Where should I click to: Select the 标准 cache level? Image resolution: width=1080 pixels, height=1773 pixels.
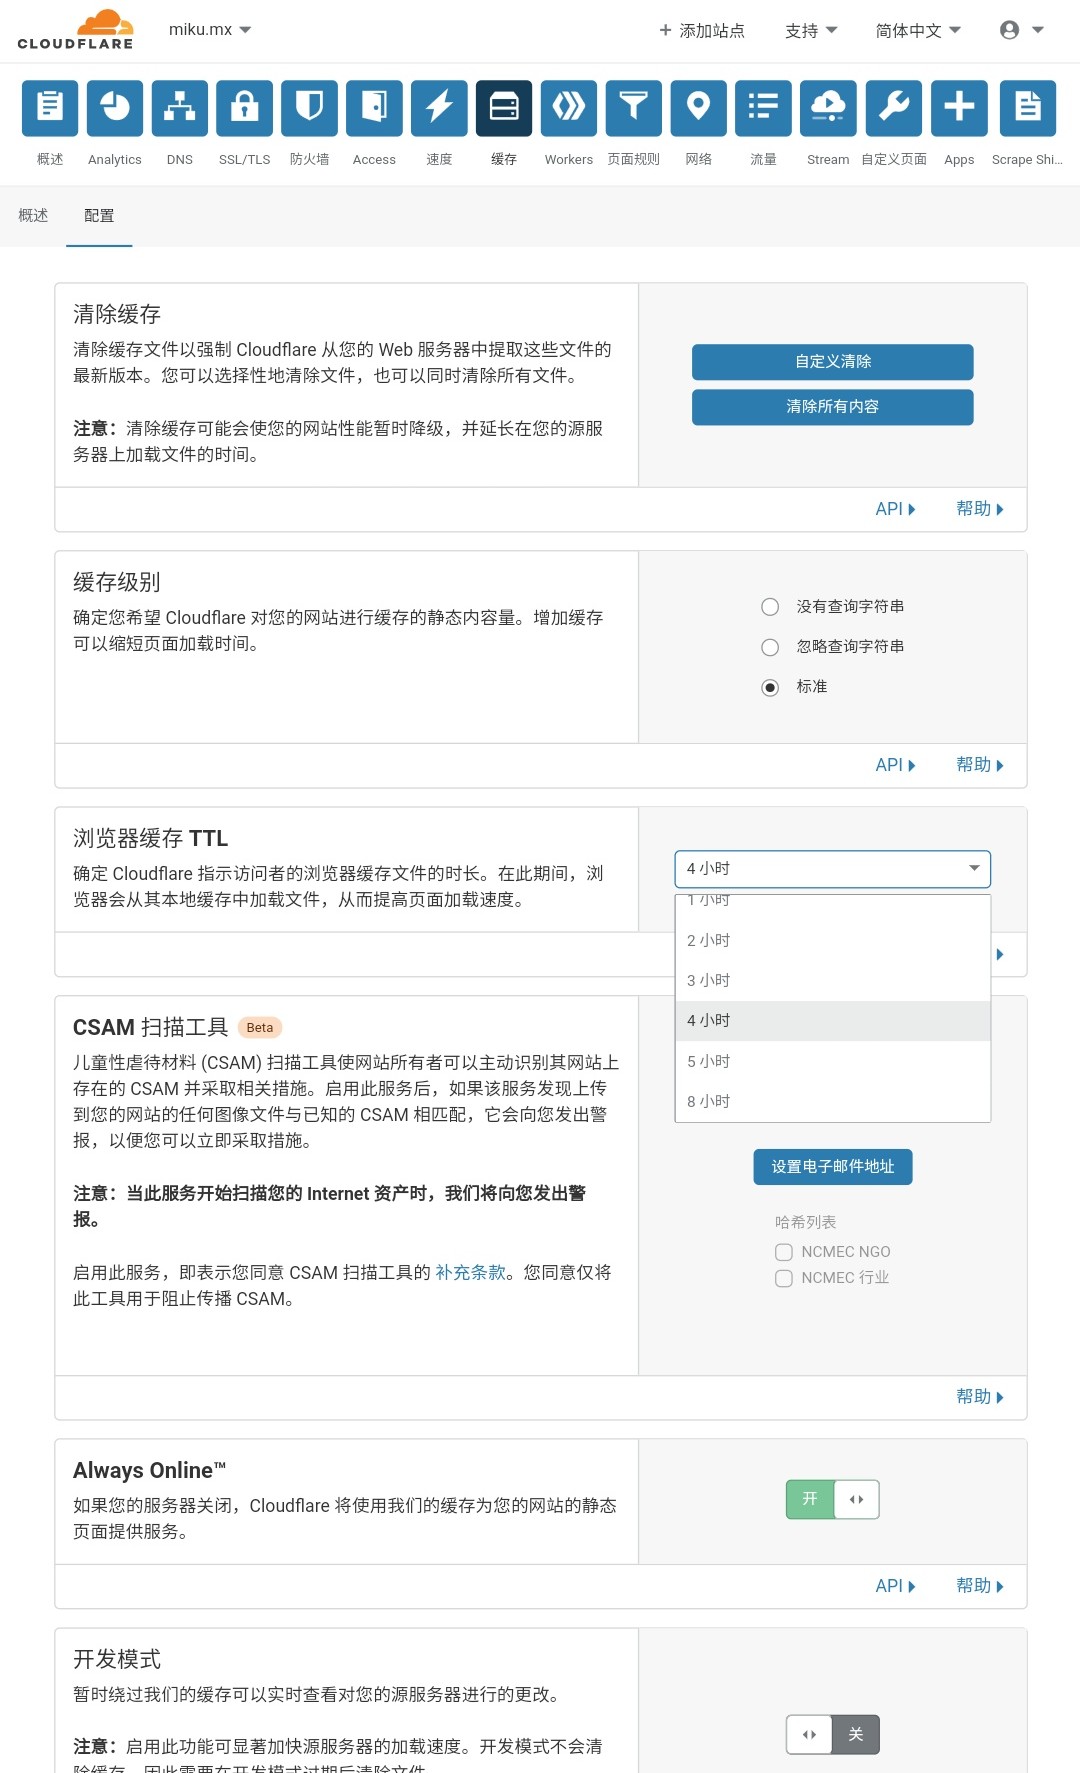[x=770, y=687]
